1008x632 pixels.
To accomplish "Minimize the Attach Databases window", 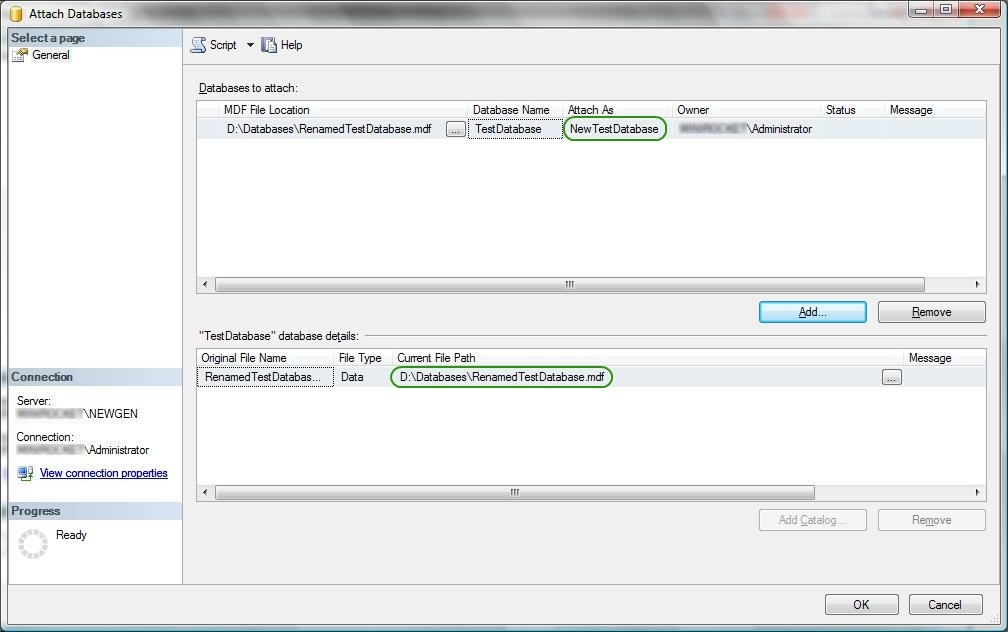I will (x=921, y=10).
